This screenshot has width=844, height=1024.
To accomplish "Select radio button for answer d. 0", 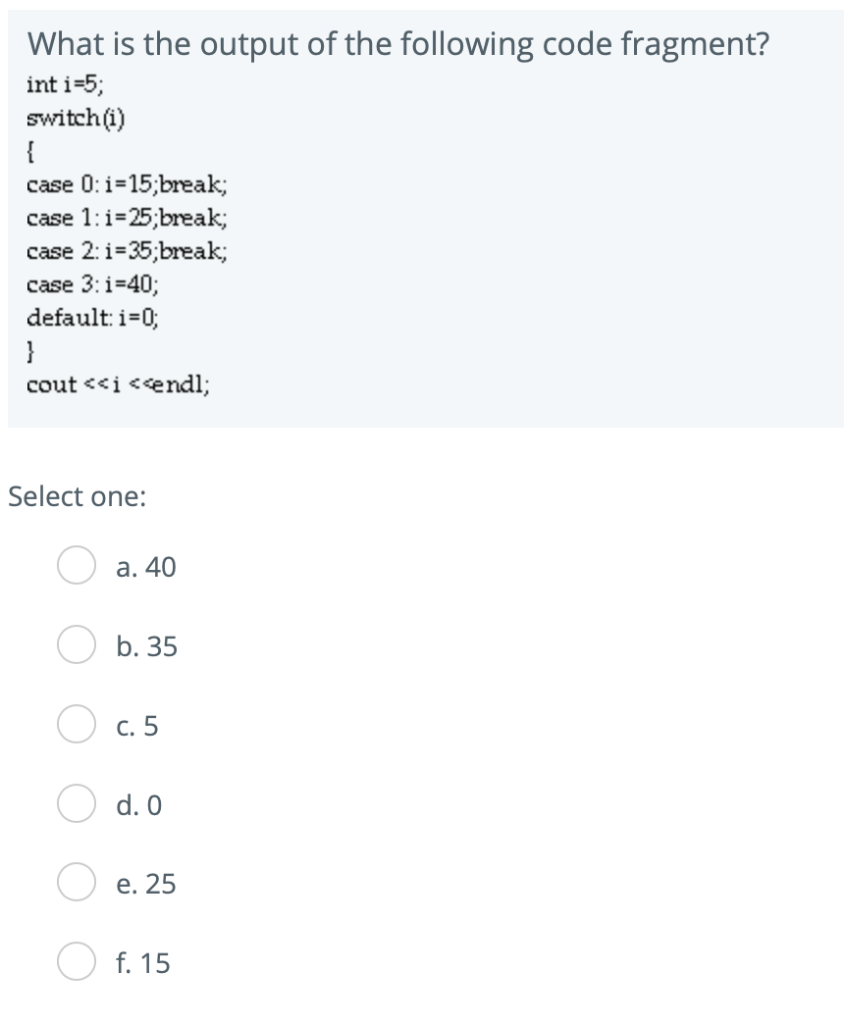I will pos(75,805).
